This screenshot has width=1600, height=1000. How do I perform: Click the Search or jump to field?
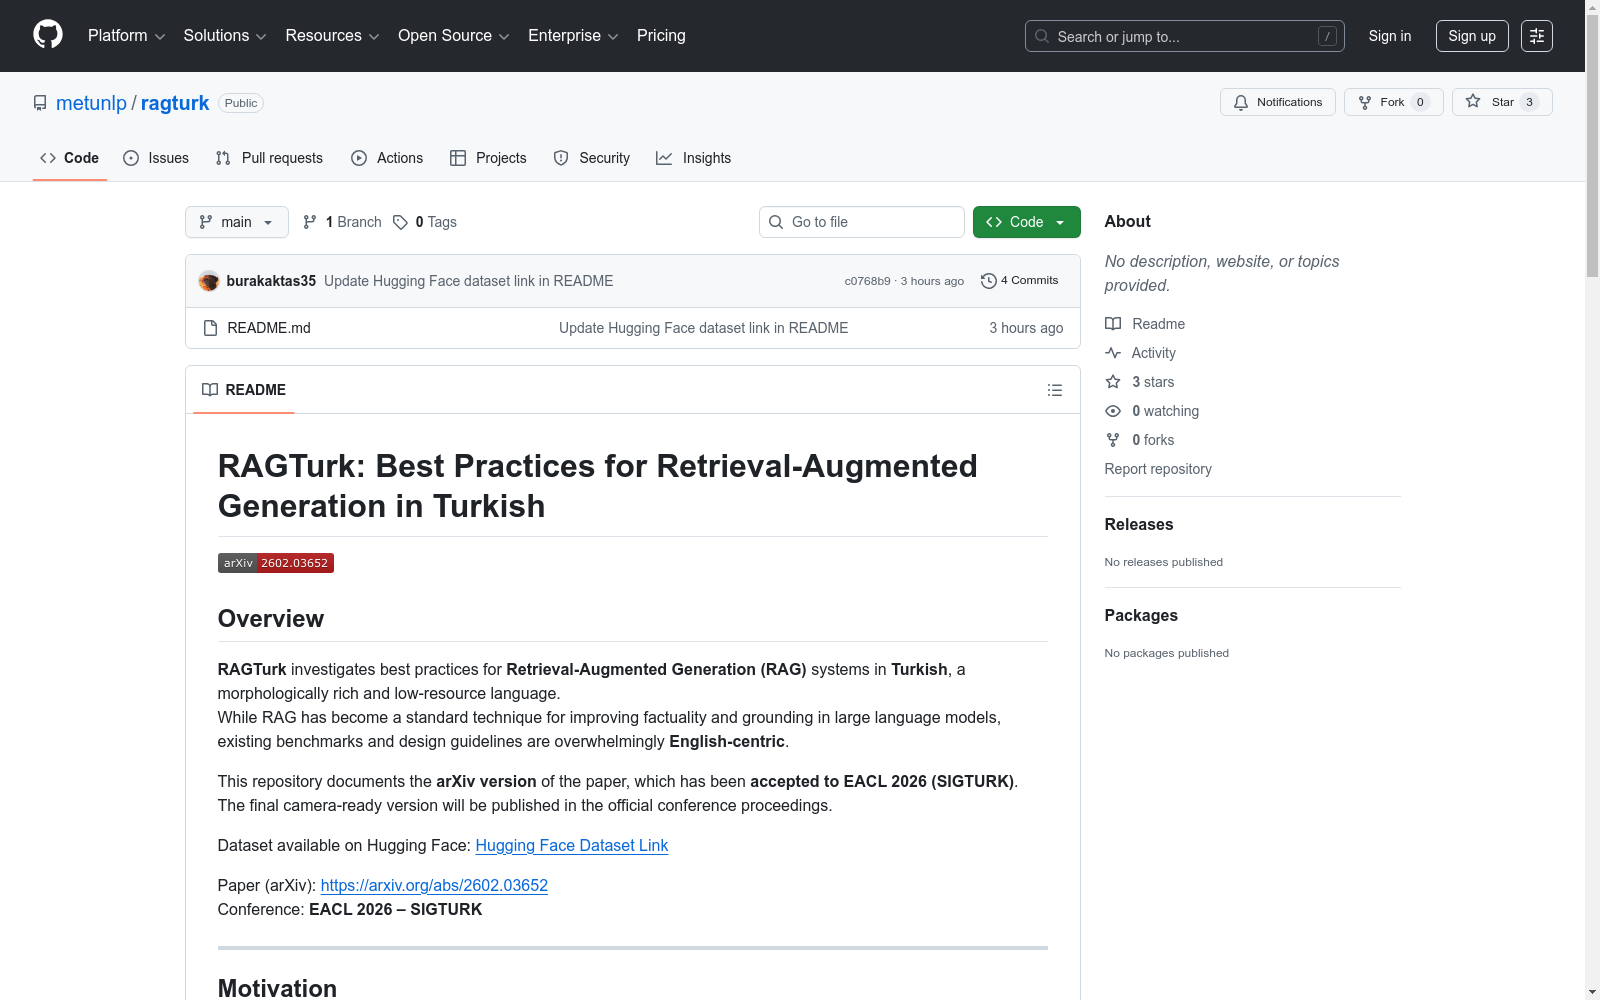tap(1185, 36)
